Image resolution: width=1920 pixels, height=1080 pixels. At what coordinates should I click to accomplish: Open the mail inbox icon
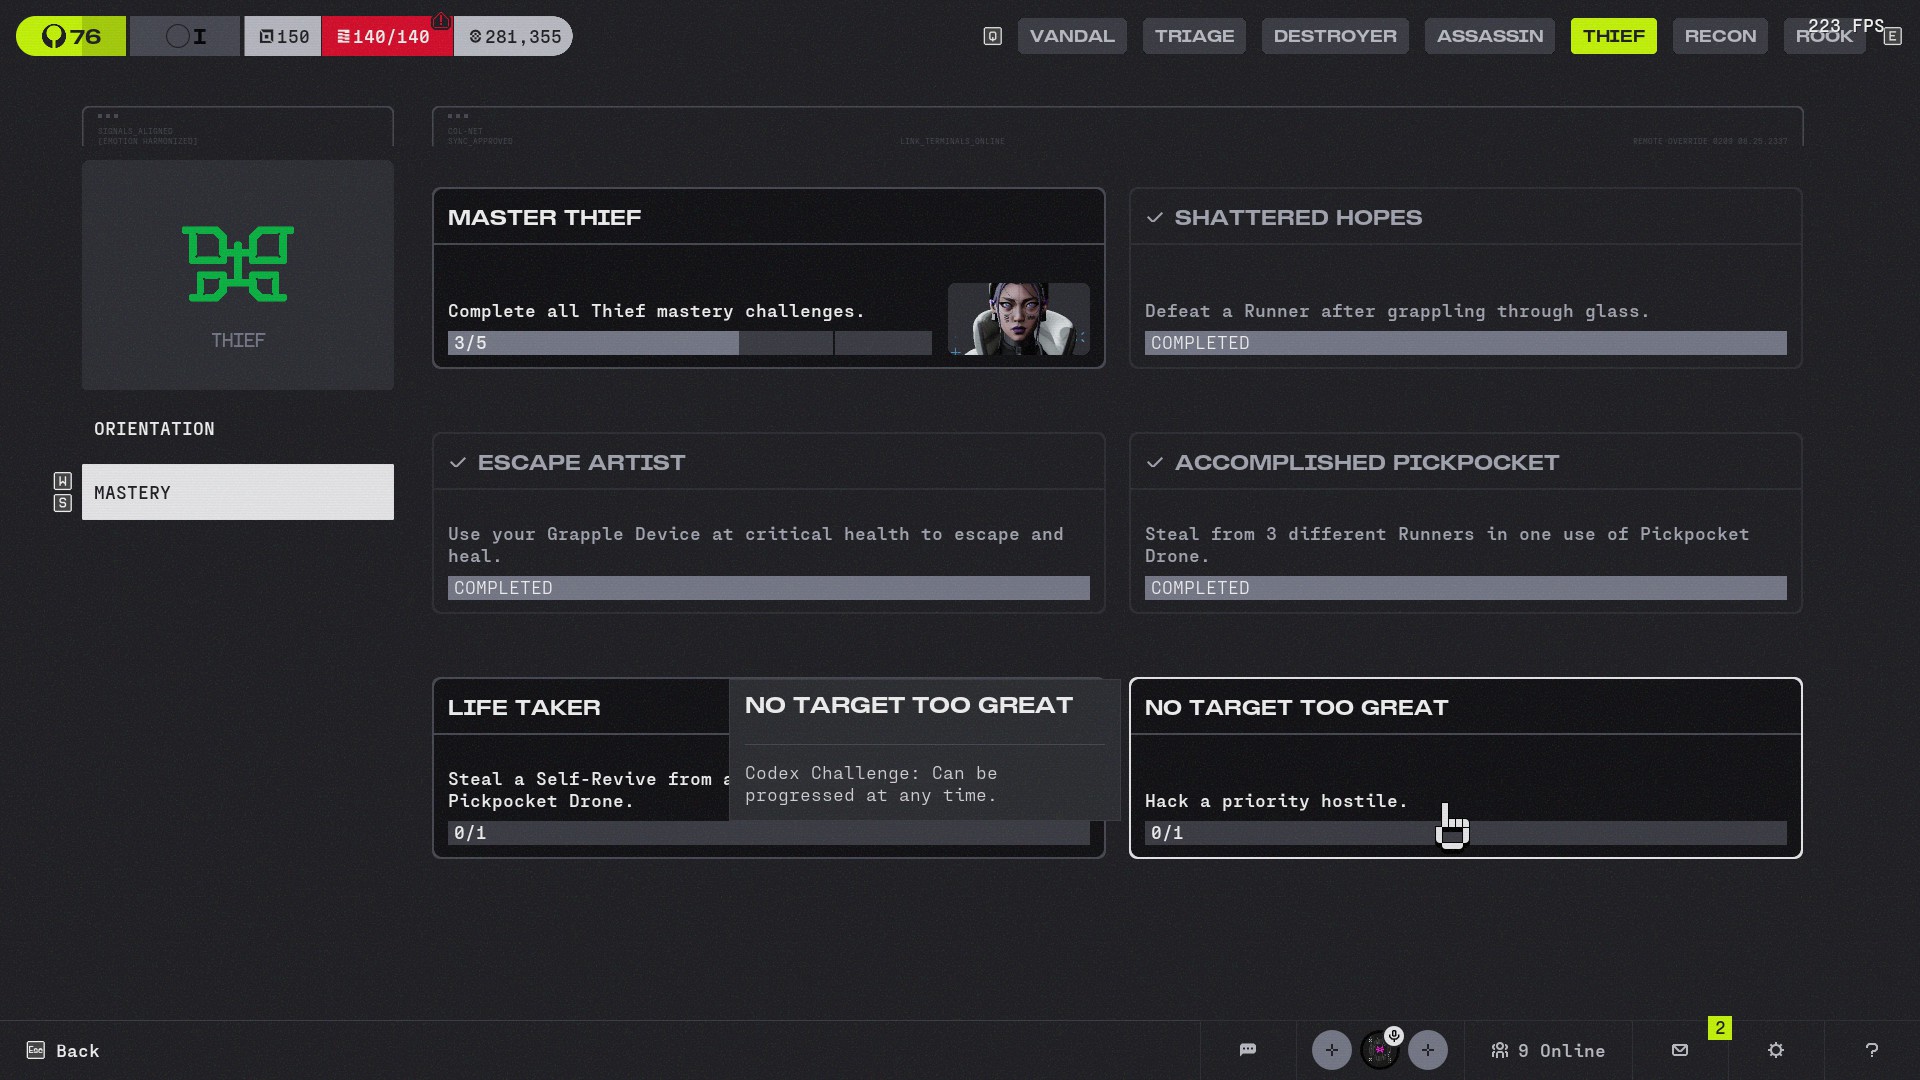pos(1680,1050)
